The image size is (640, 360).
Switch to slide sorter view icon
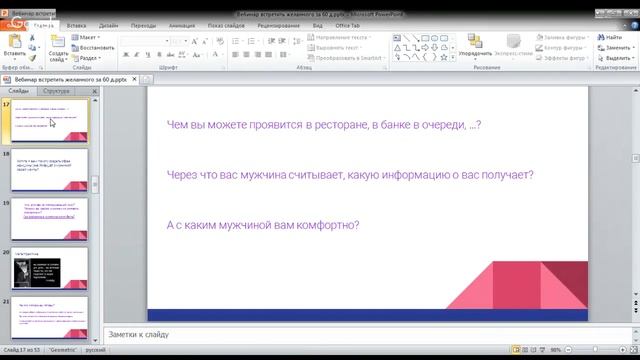[x=525, y=350]
